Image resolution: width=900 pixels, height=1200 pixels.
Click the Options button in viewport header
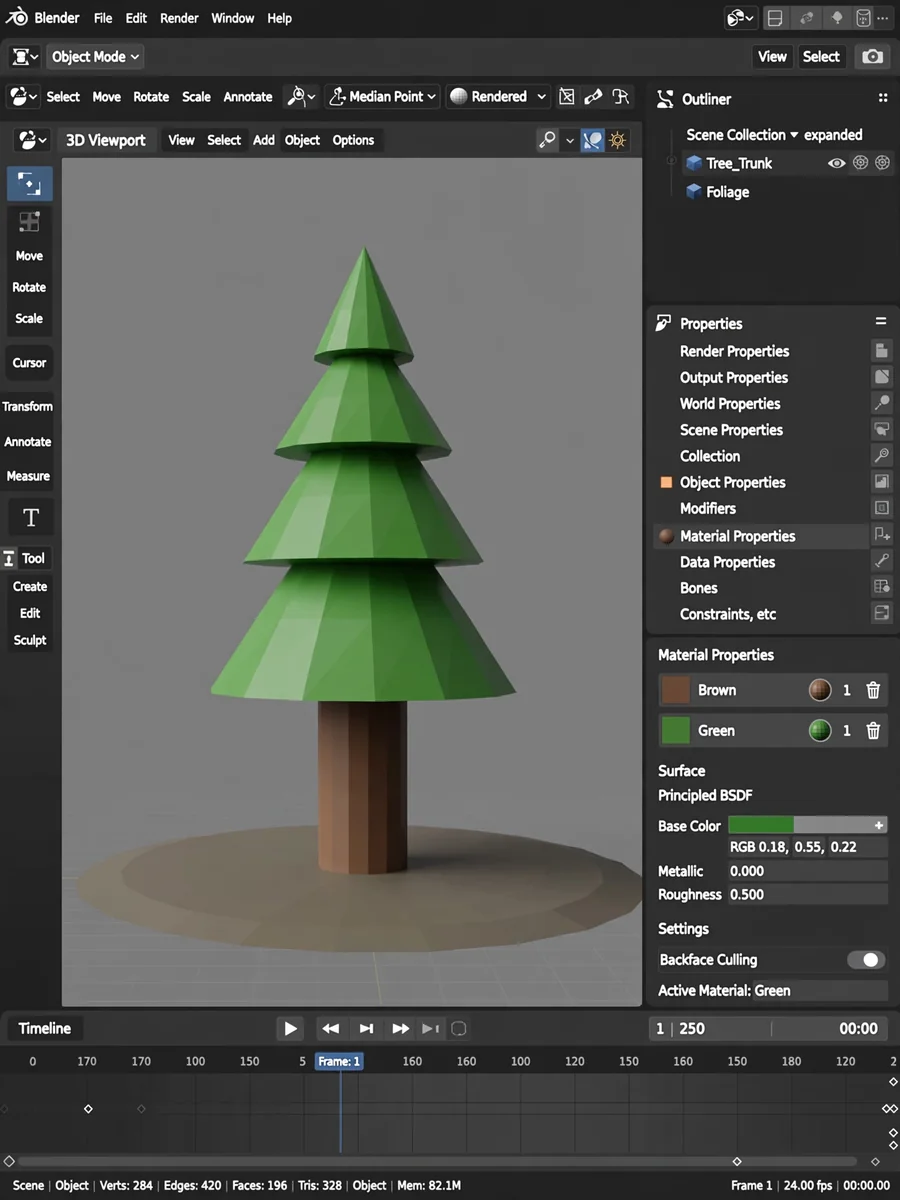pyautogui.click(x=353, y=140)
